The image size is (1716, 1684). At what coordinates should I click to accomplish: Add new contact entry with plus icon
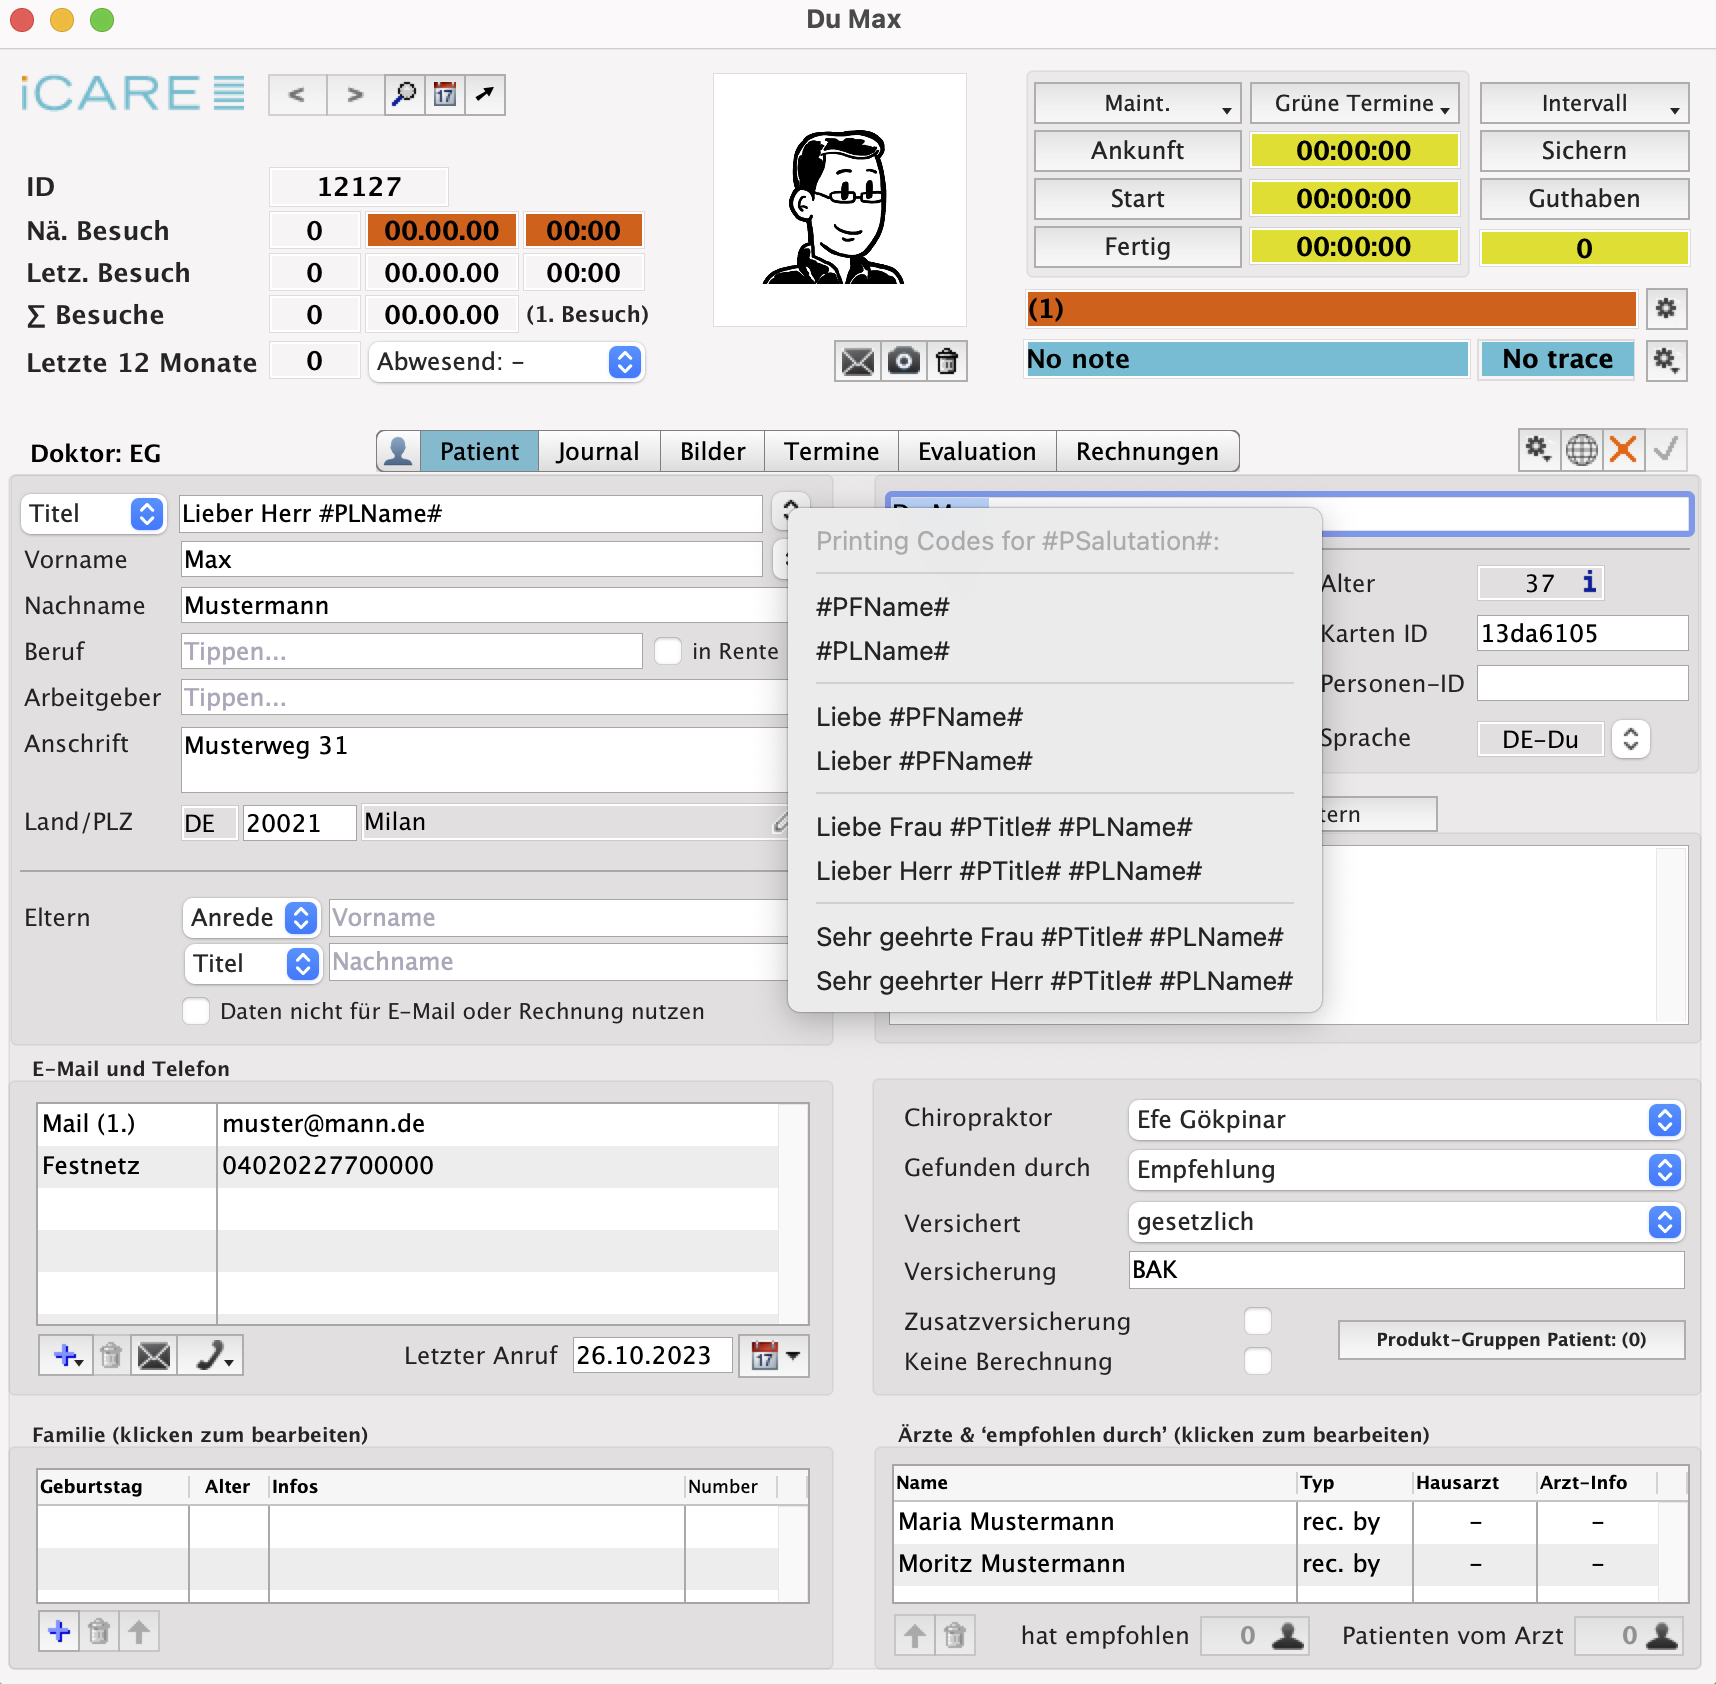coord(66,1356)
